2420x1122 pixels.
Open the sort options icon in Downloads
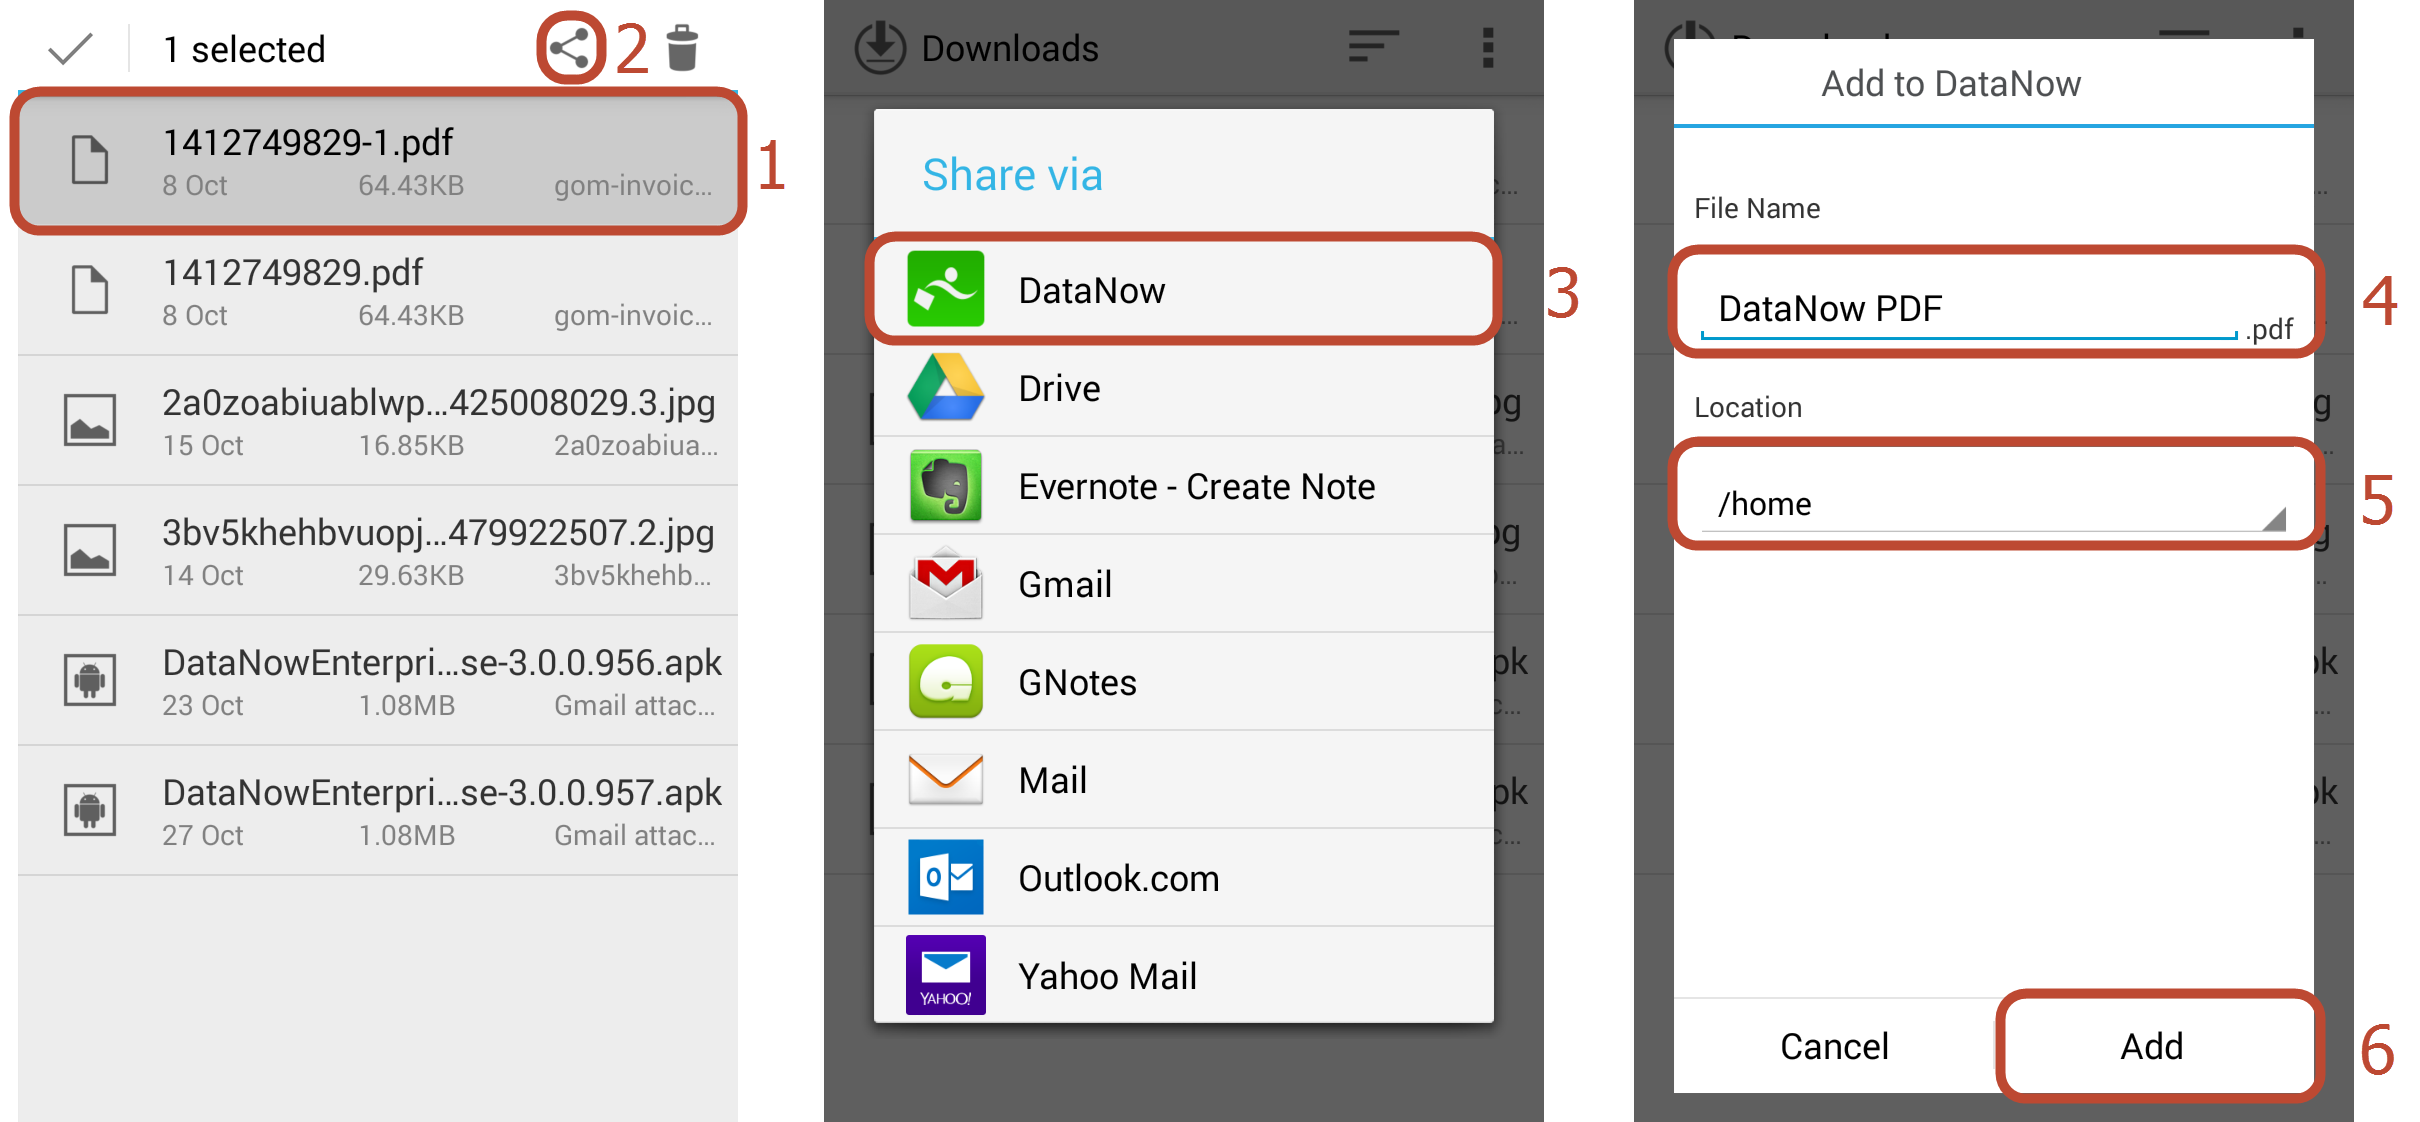(1373, 47)
